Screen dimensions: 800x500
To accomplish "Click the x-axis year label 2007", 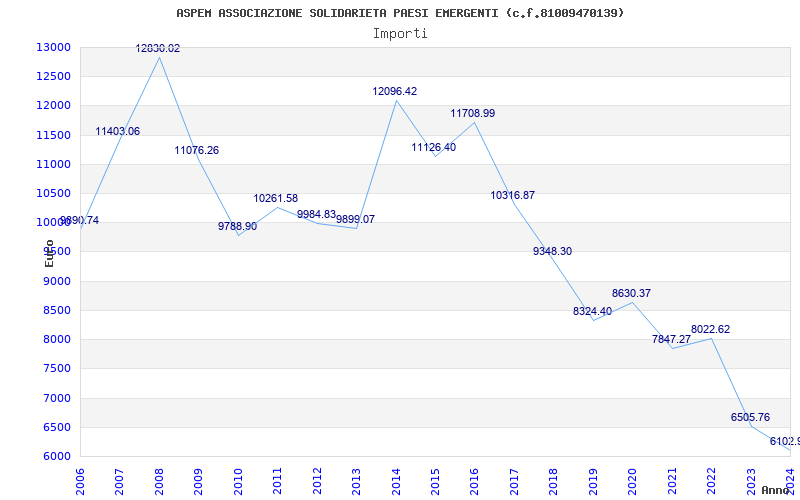I will tap(119, 481).
